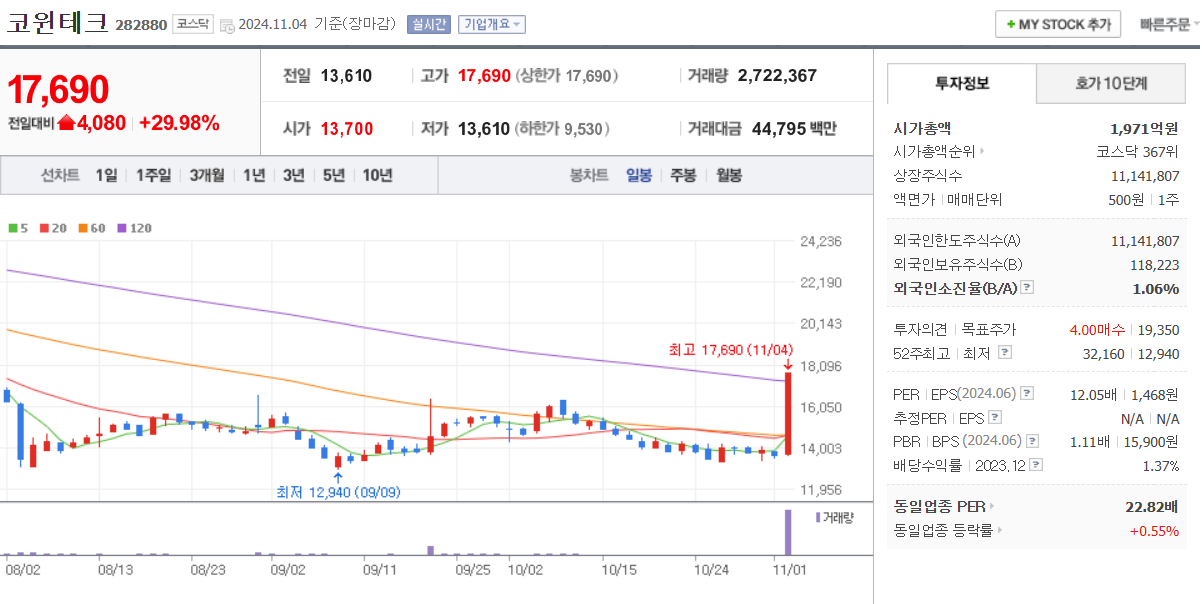
Task: Click 동일업종 PER value 22.82배
Action: click(x=1152, y=507)
